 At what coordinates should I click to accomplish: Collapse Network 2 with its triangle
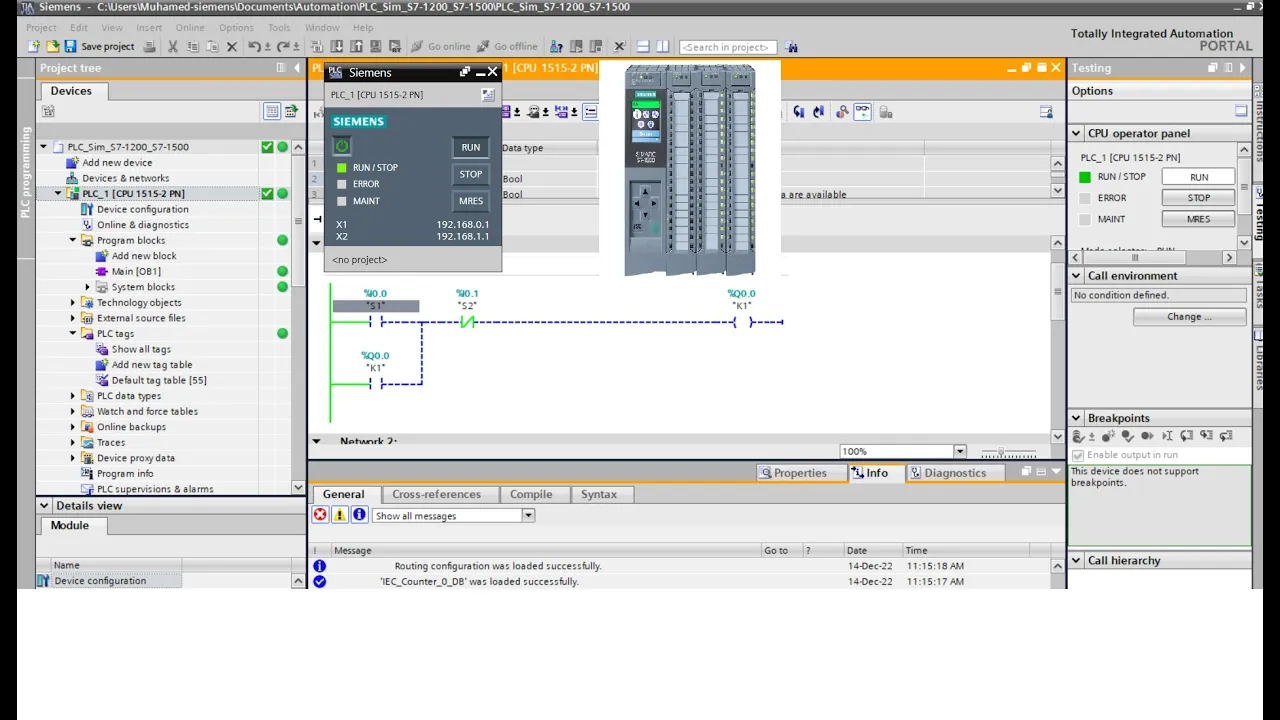317,441
